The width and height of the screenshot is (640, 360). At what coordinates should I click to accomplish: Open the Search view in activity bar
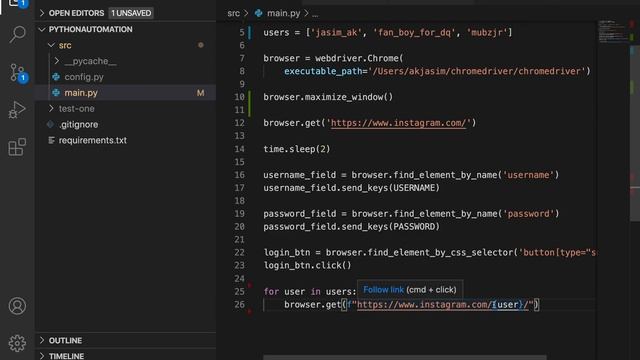18,35
